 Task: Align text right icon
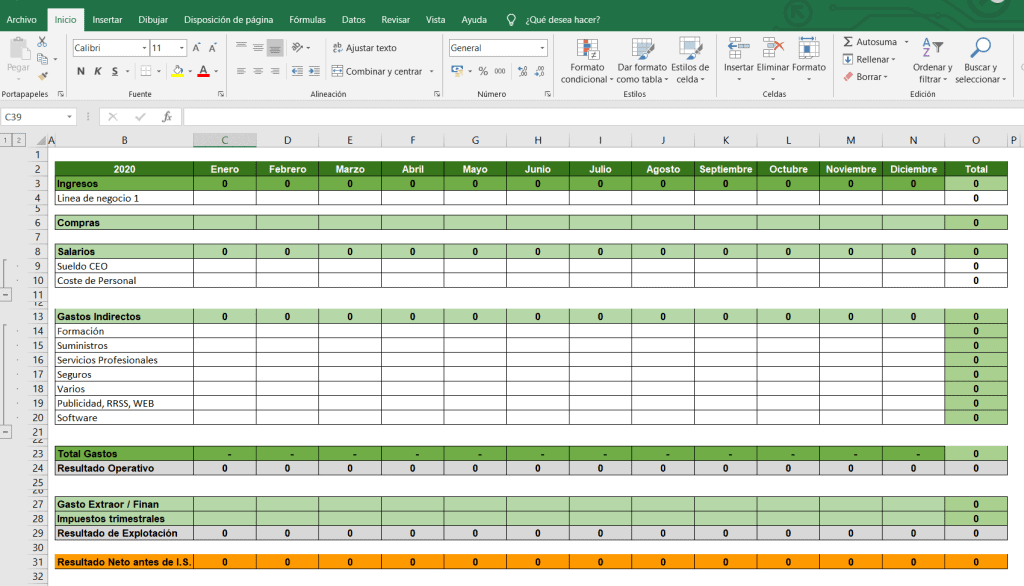[x=275, y=71]
